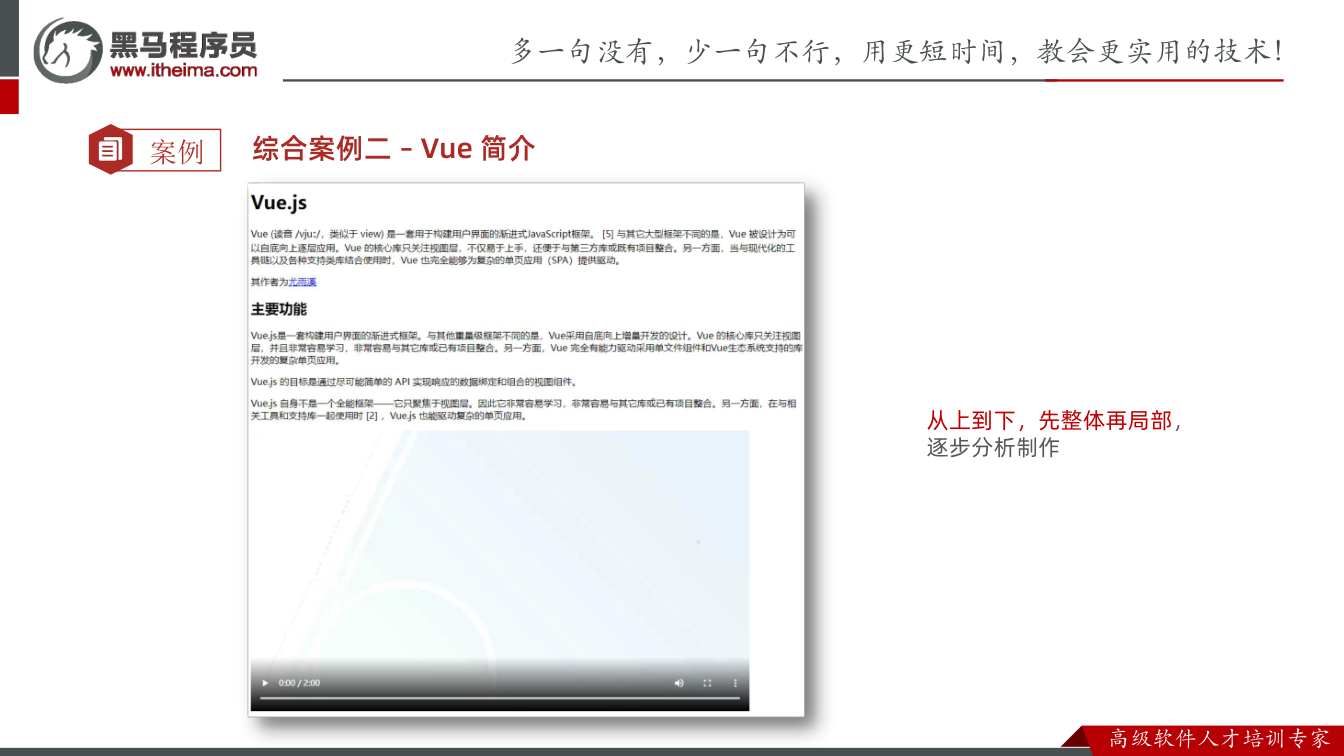
Task: Open the video's three-dot more options
Action: click(735, 683)
